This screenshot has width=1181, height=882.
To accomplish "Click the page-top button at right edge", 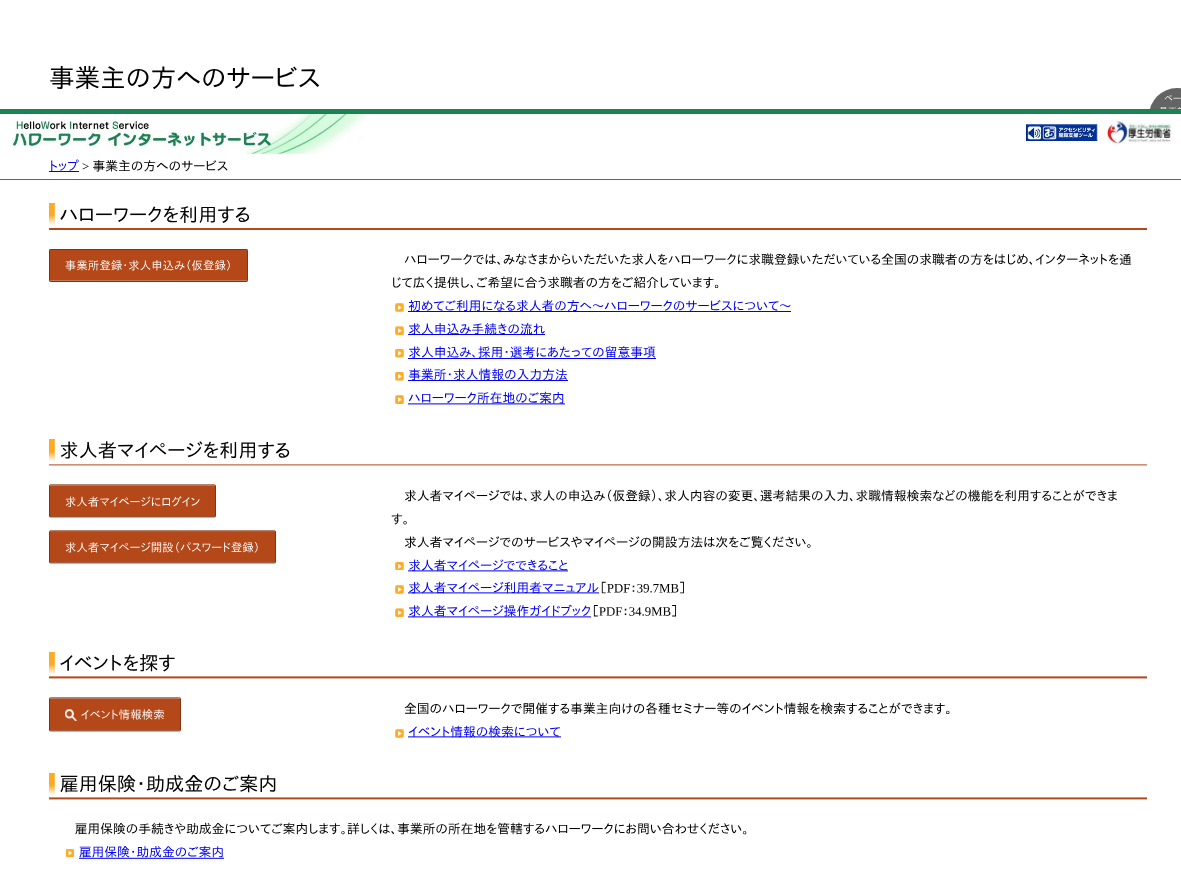I will [x=1167, y=99].
